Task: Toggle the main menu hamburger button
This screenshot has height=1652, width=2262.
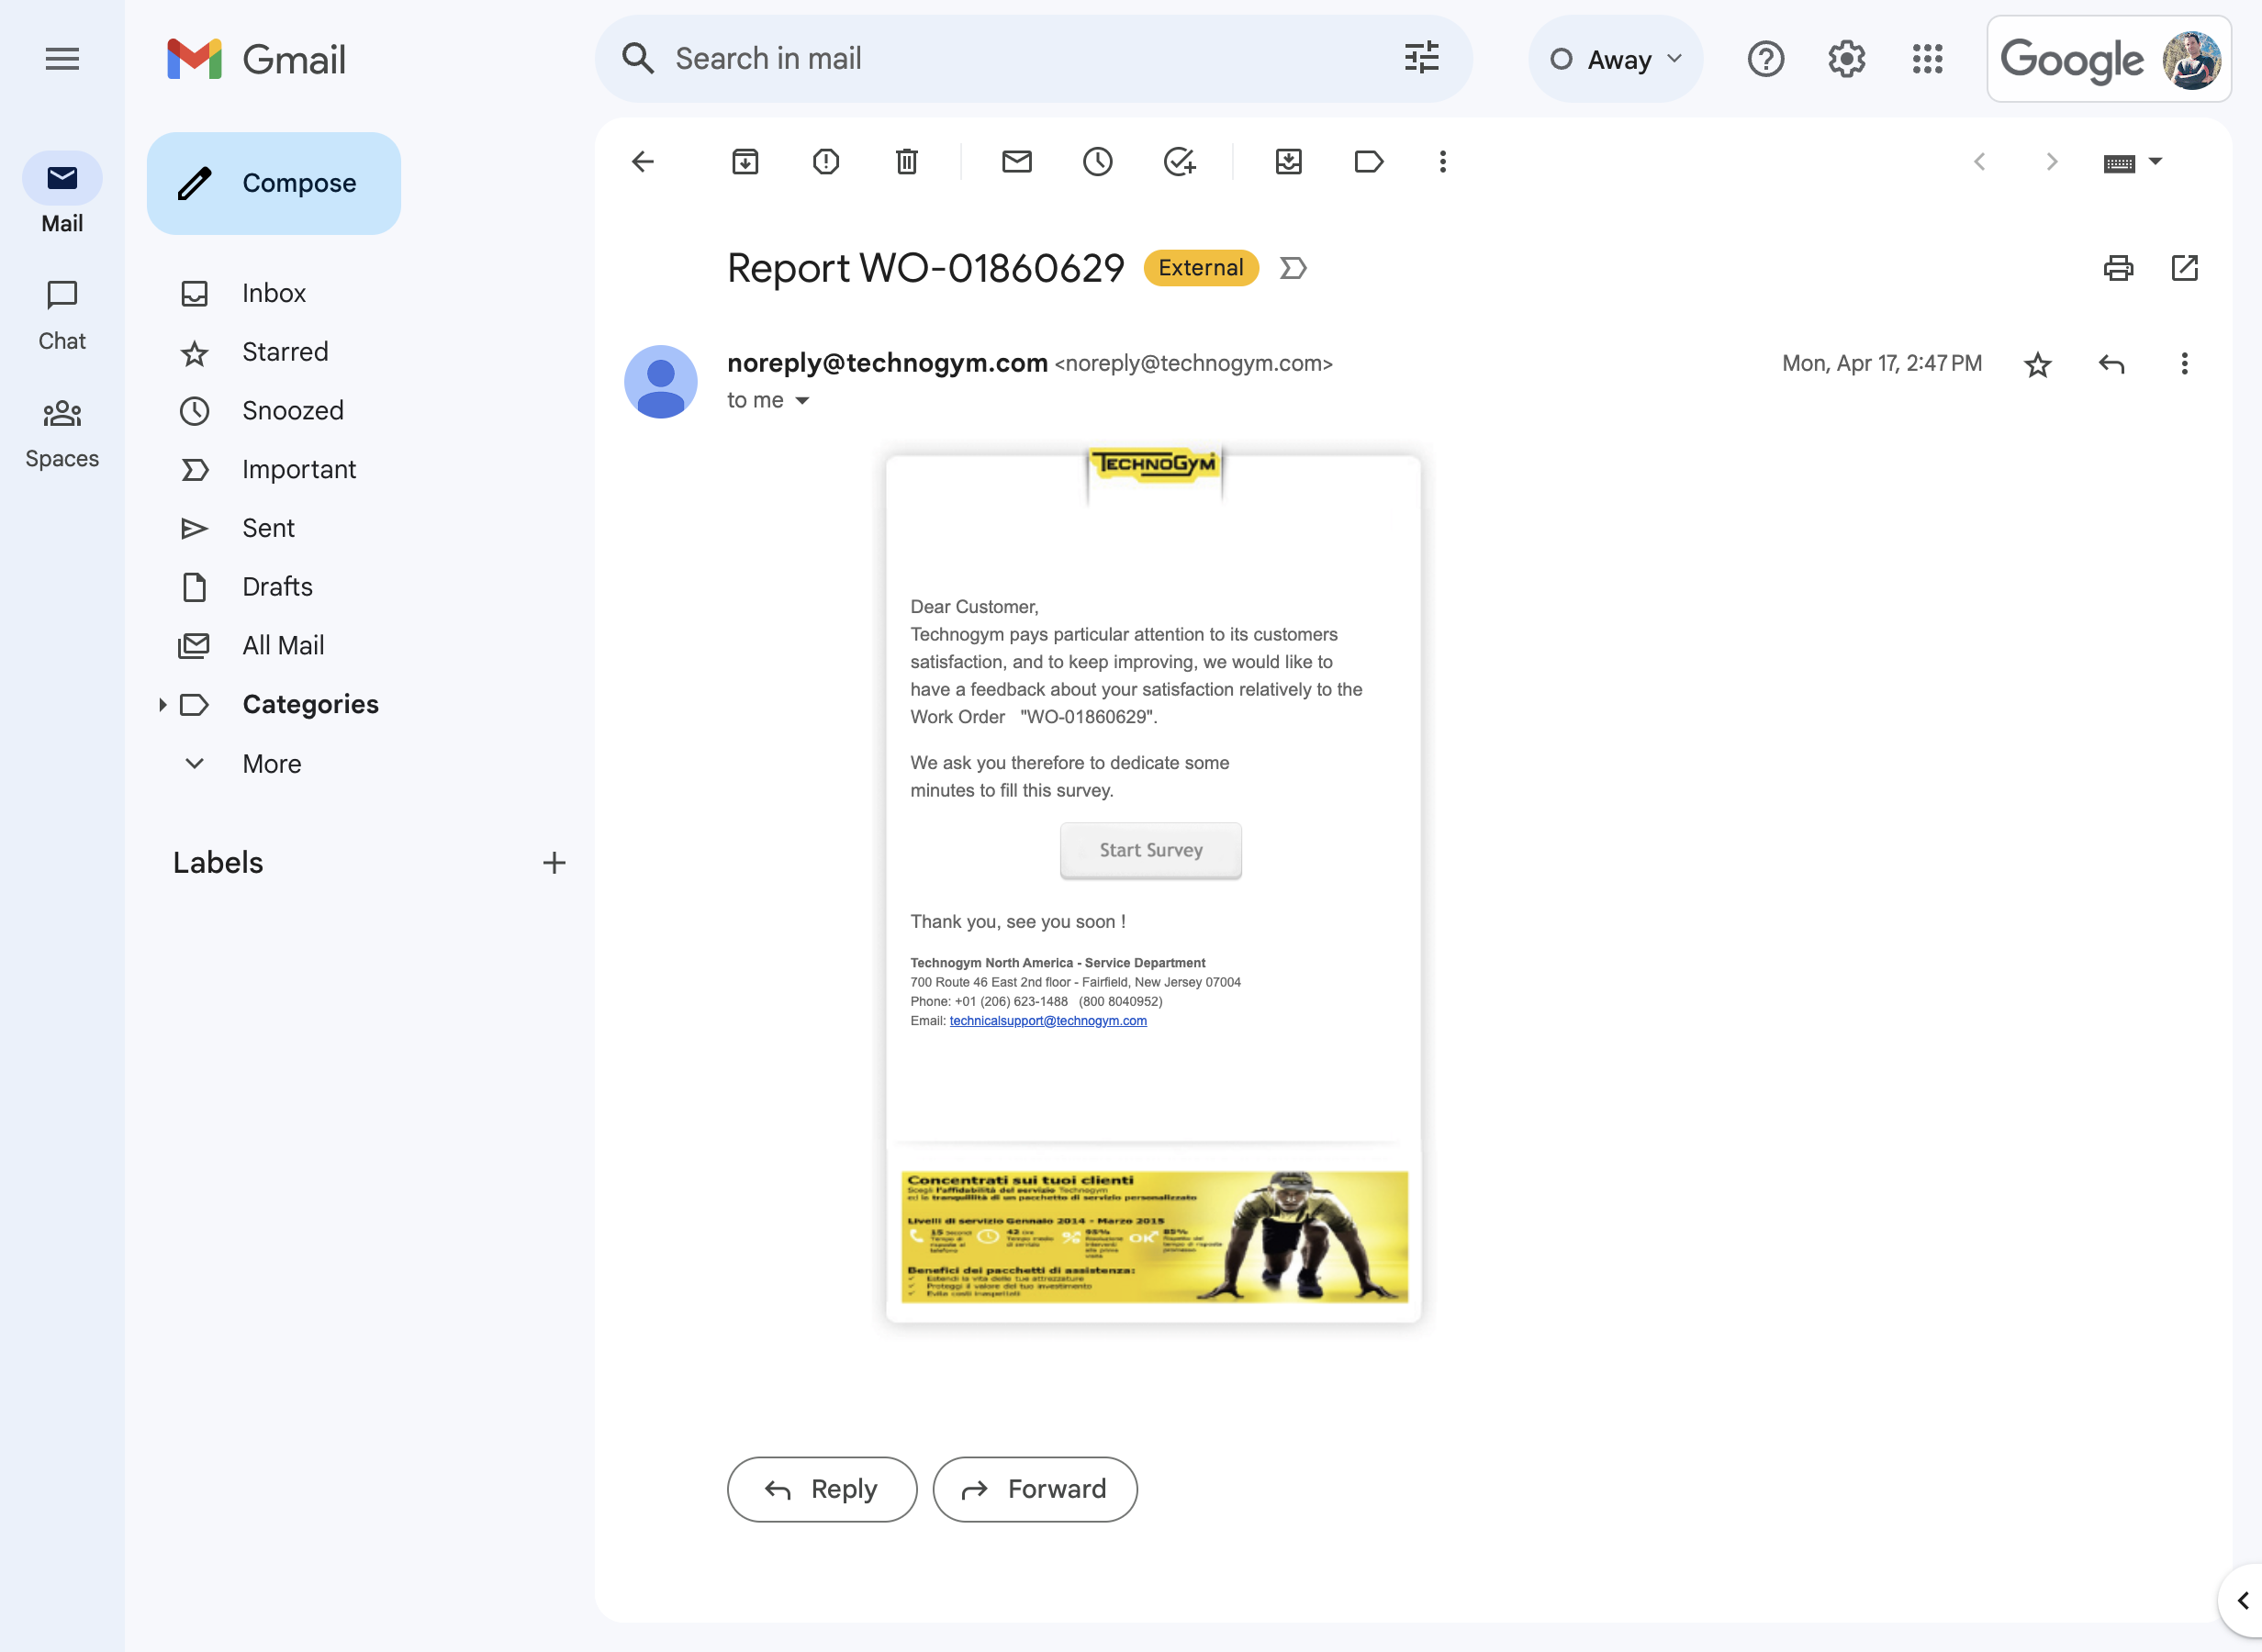Action: pos(62,59)
